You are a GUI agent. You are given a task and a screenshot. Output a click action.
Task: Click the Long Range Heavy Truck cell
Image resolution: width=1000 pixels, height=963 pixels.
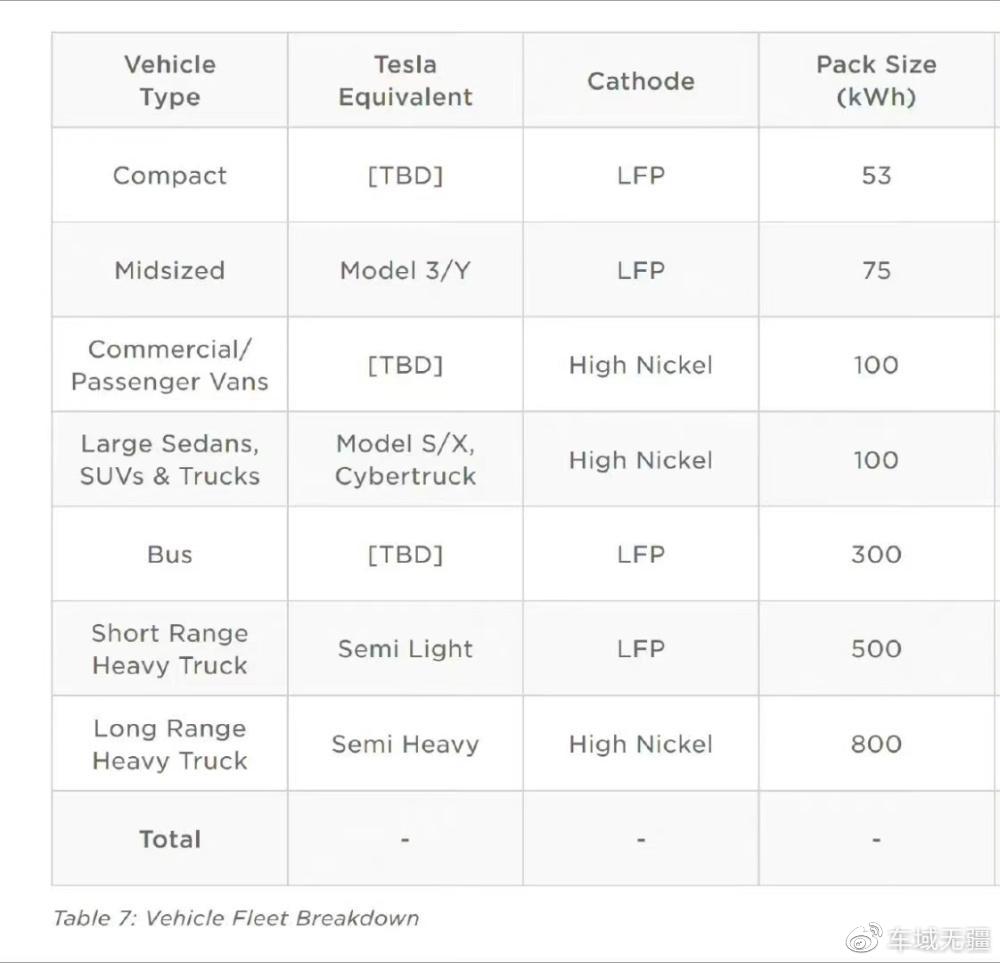170,744
